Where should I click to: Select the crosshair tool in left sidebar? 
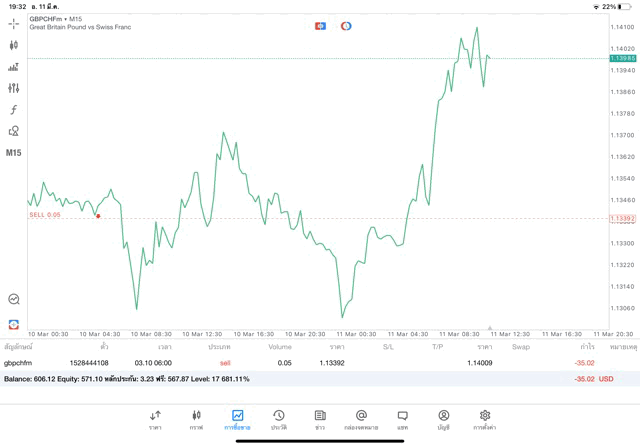click(x=14, y=23)
